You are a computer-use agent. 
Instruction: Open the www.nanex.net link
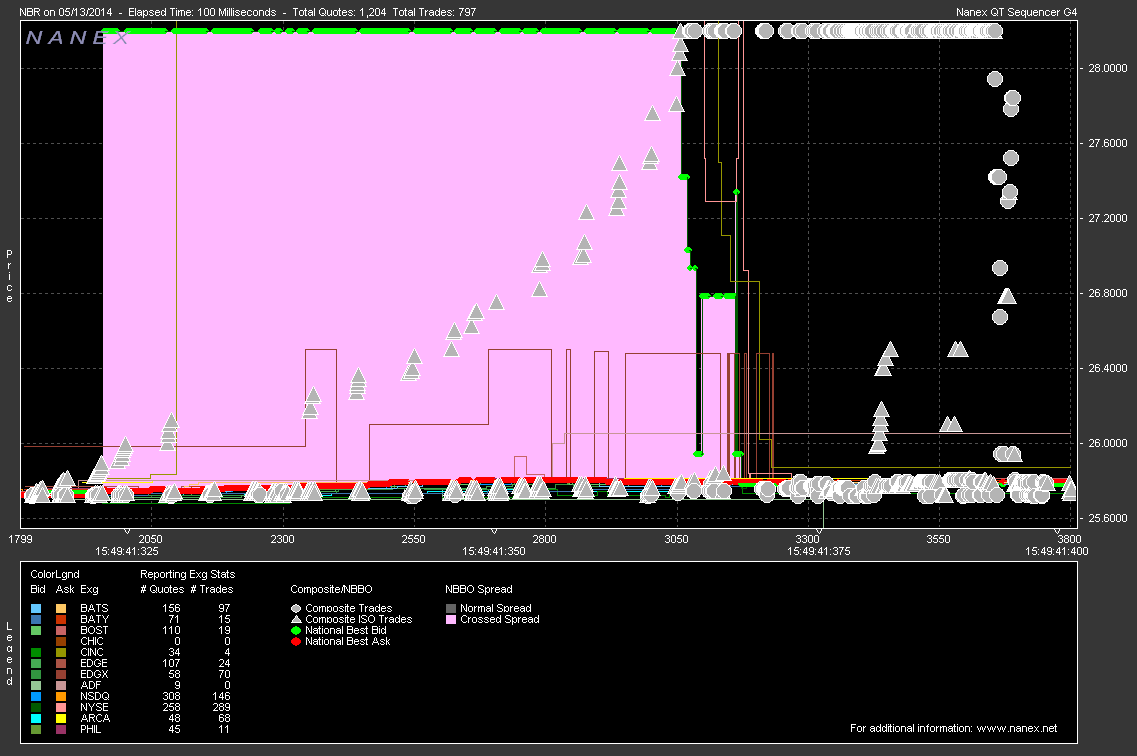click(x=1017, y=728)
